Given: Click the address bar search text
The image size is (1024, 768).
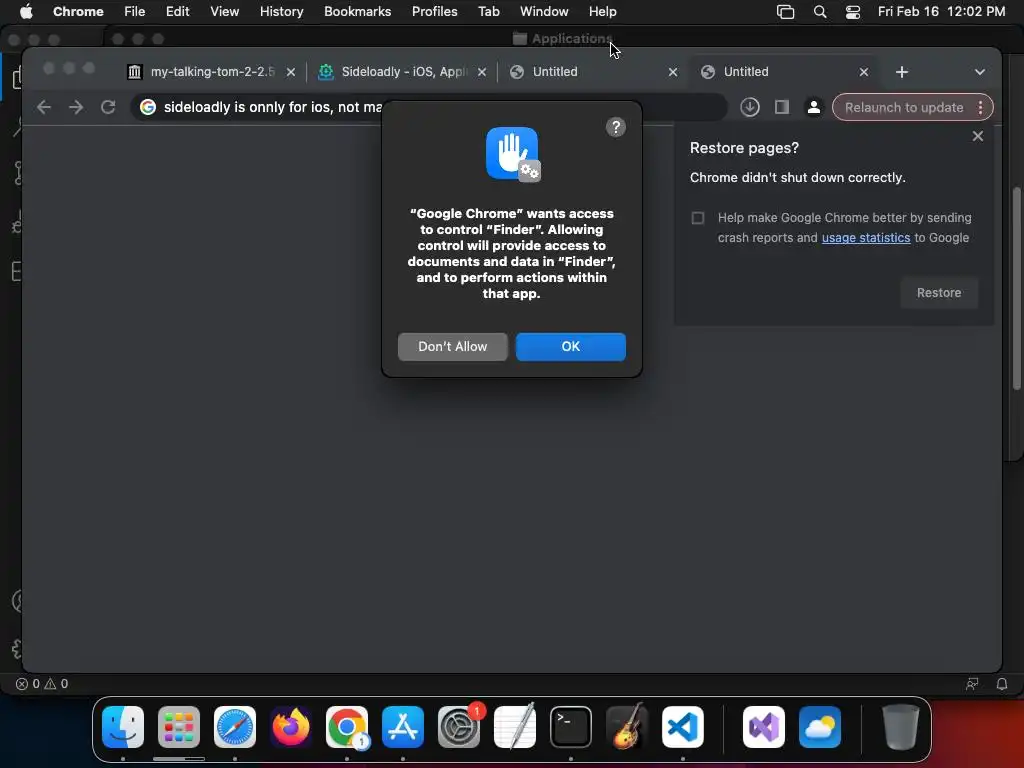Looking at the screenshot, I should [273, 107].
